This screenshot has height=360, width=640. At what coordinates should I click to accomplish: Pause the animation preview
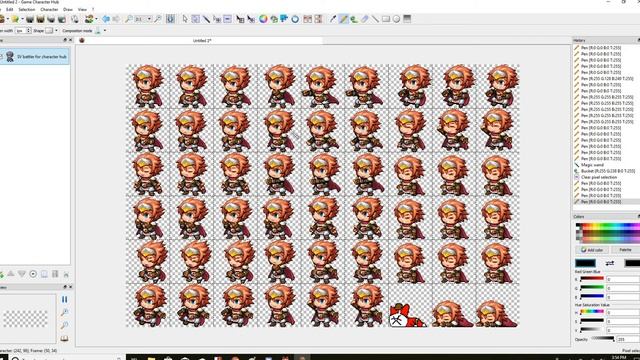(64, 299)
